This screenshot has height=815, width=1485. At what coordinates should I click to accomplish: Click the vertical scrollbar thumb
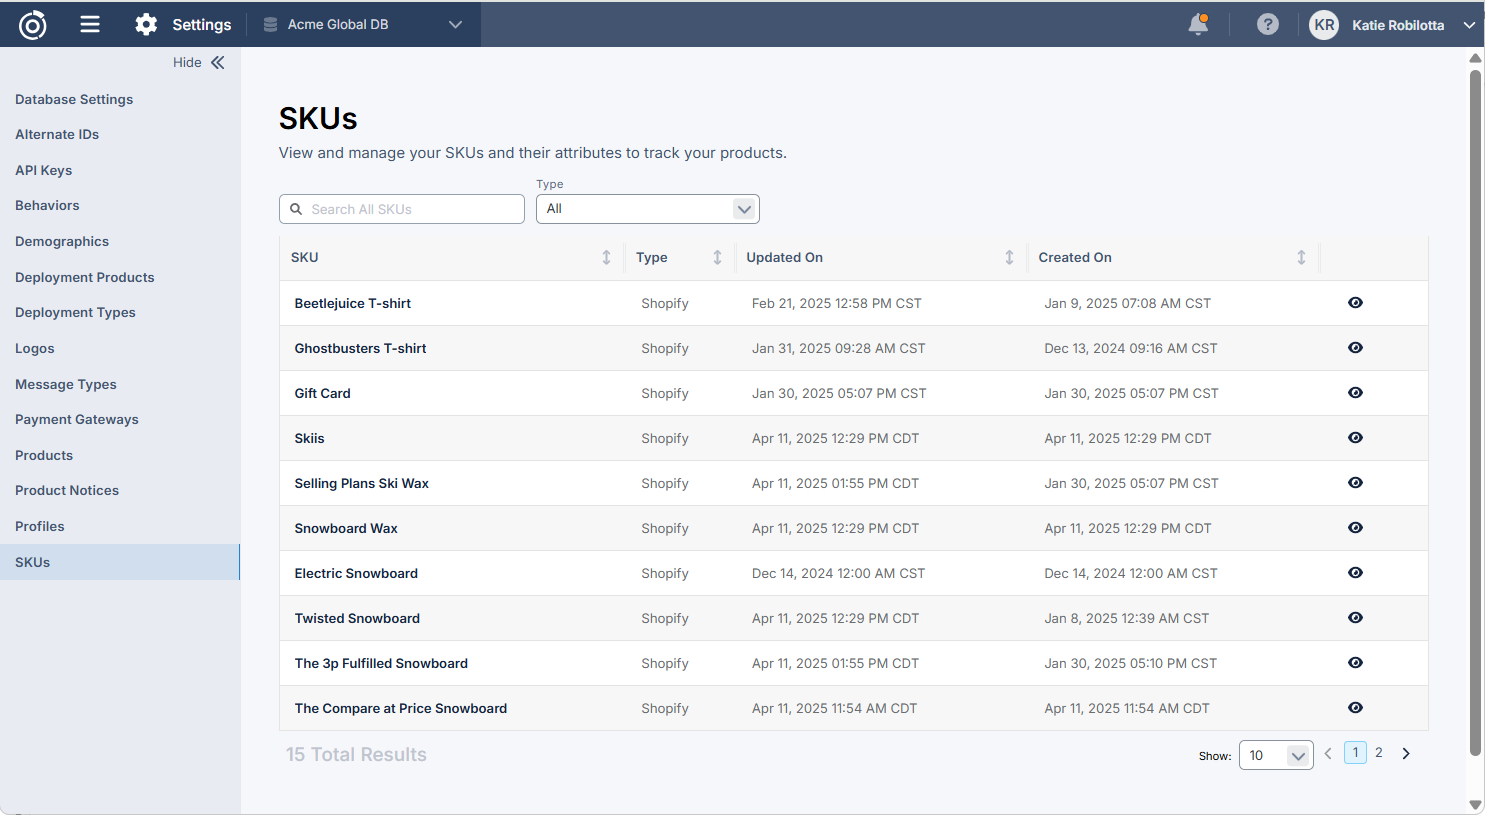click(x=1475, y=400)
